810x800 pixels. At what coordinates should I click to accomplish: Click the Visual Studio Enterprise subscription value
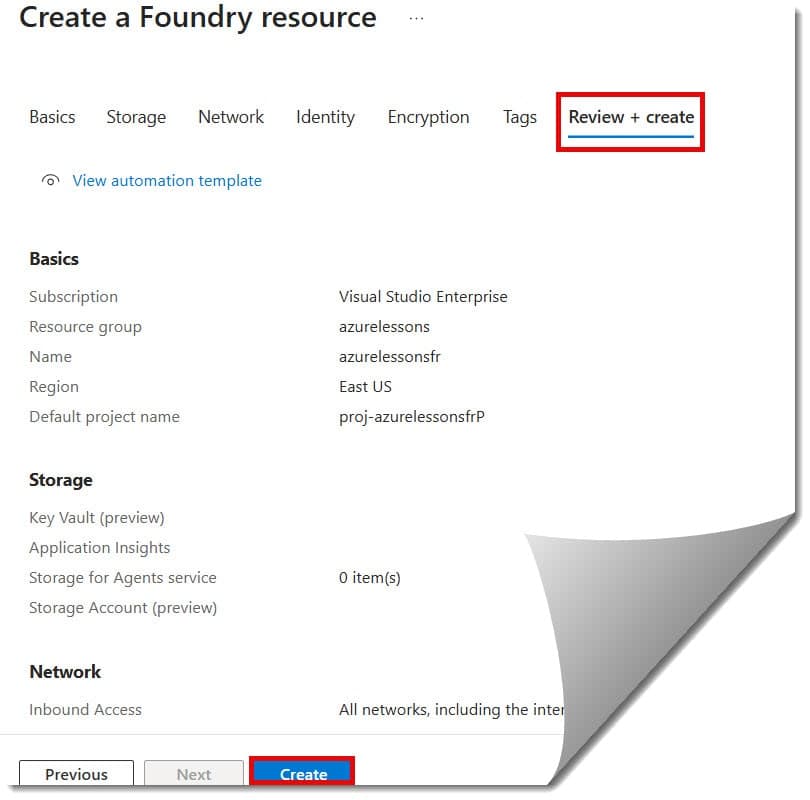tap(423, 296)
